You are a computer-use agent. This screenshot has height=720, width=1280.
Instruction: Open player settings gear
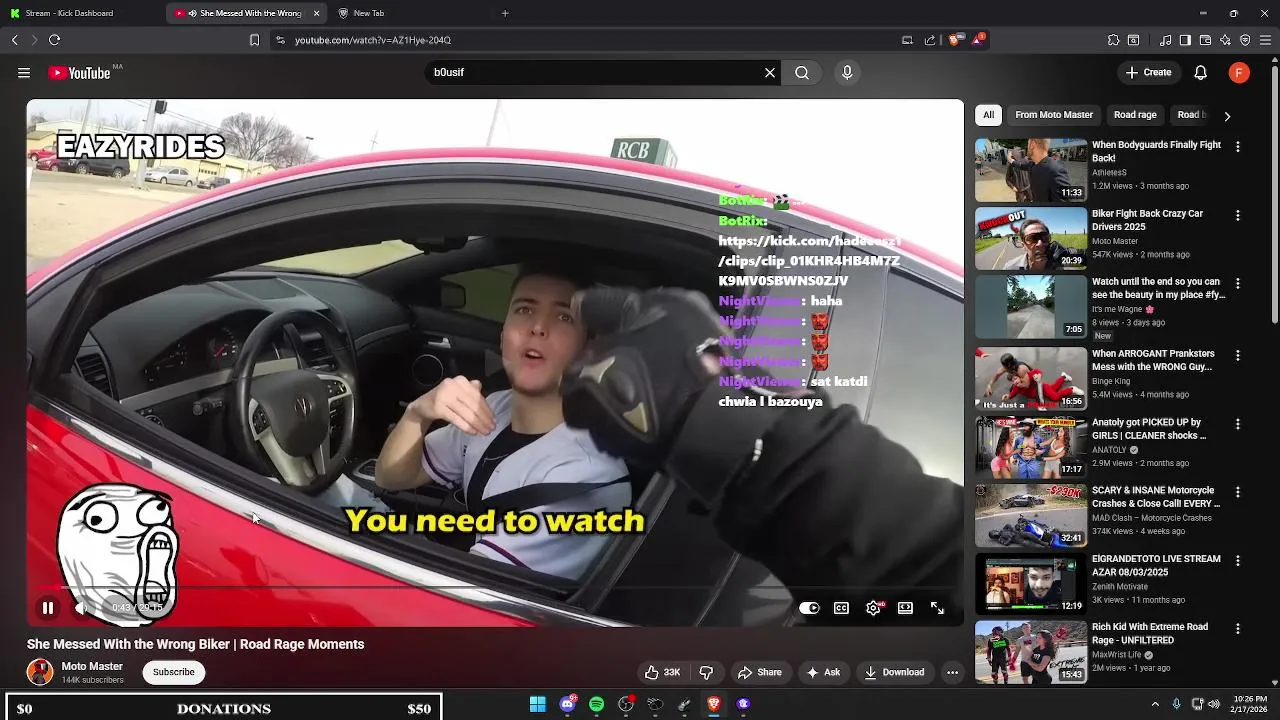(x=874, y=608)
